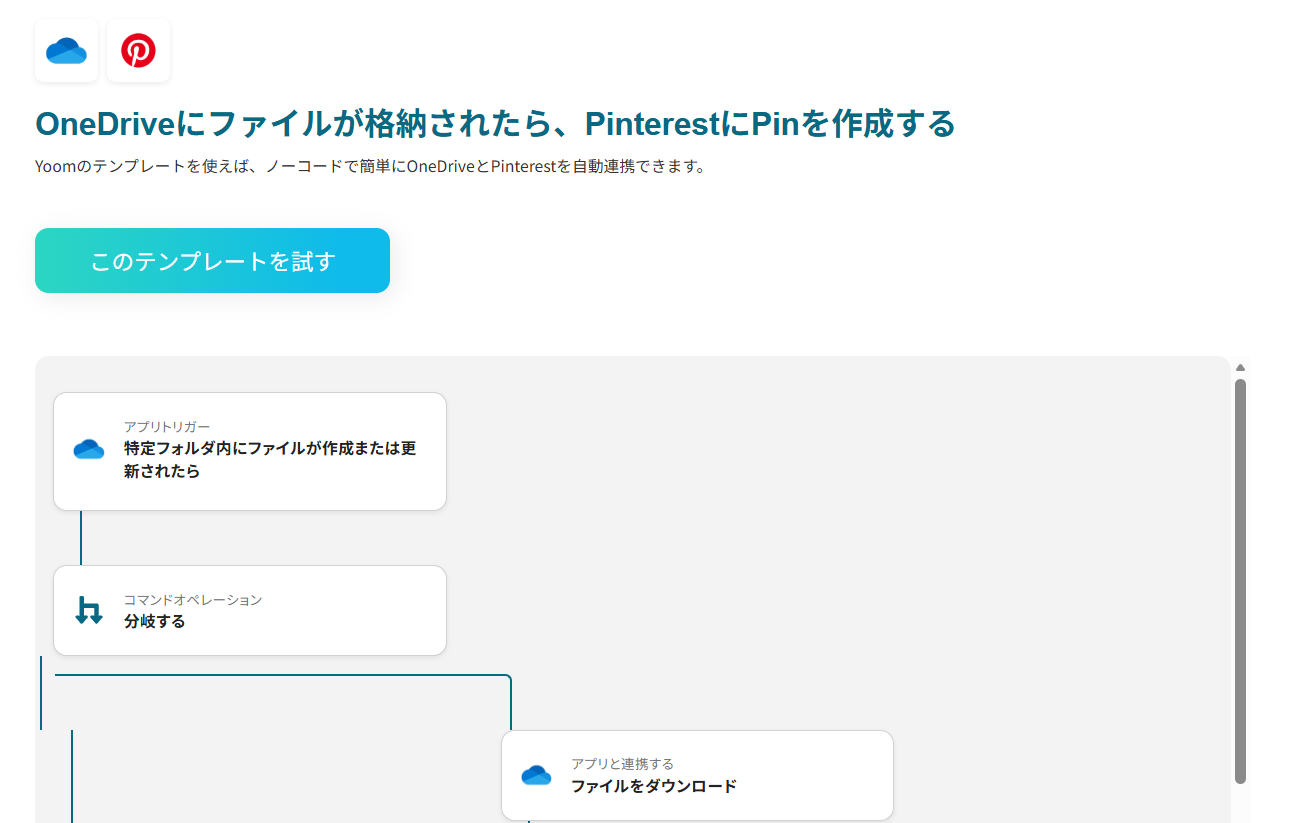
Task: Click the OneDrive logo at page top
Action: (x=66, y=50)
